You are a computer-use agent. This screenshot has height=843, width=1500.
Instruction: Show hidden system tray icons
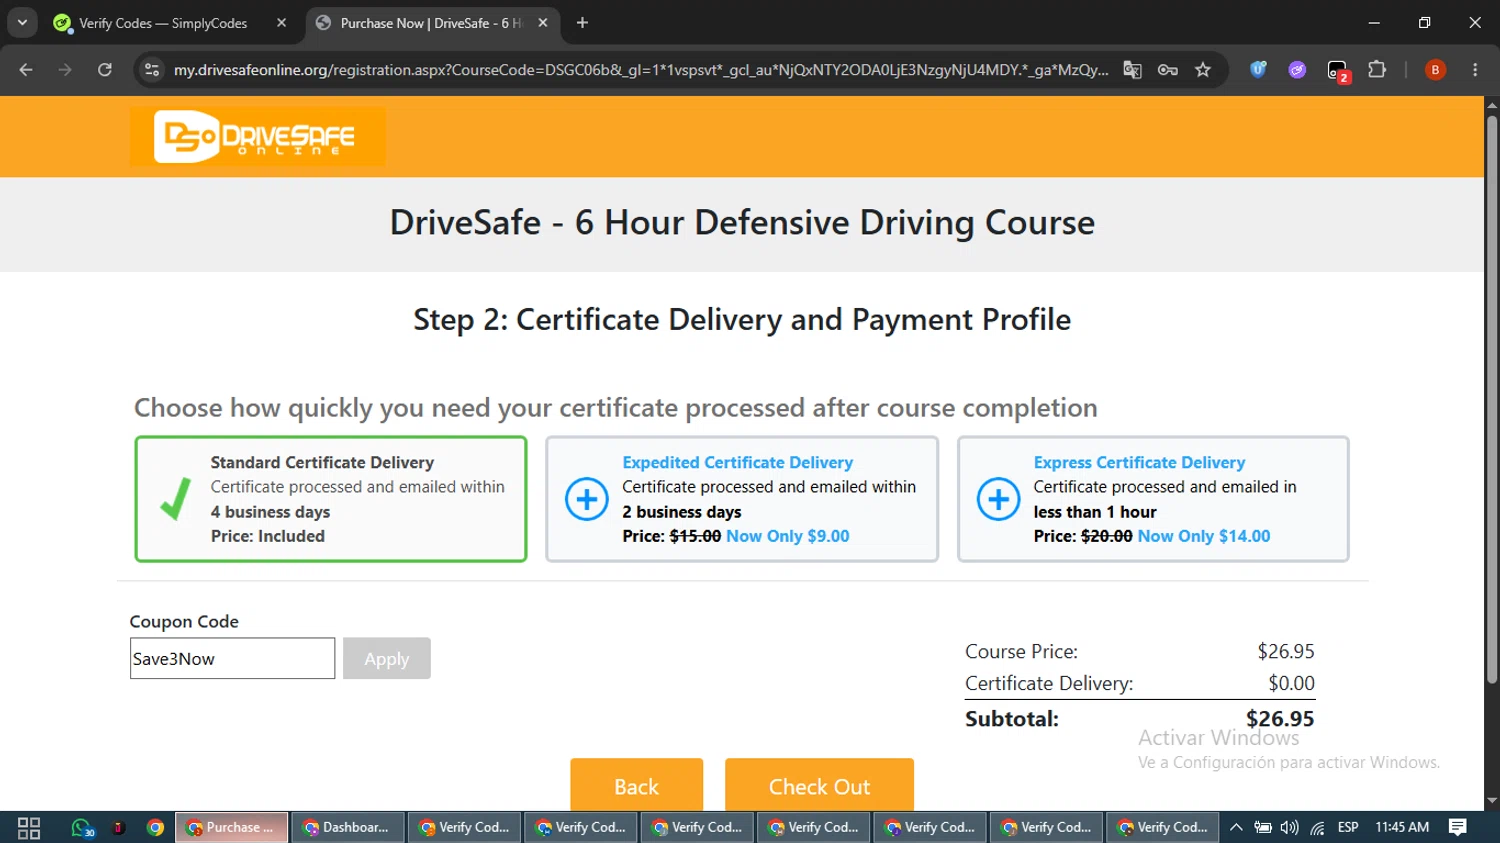point(1236,828)
